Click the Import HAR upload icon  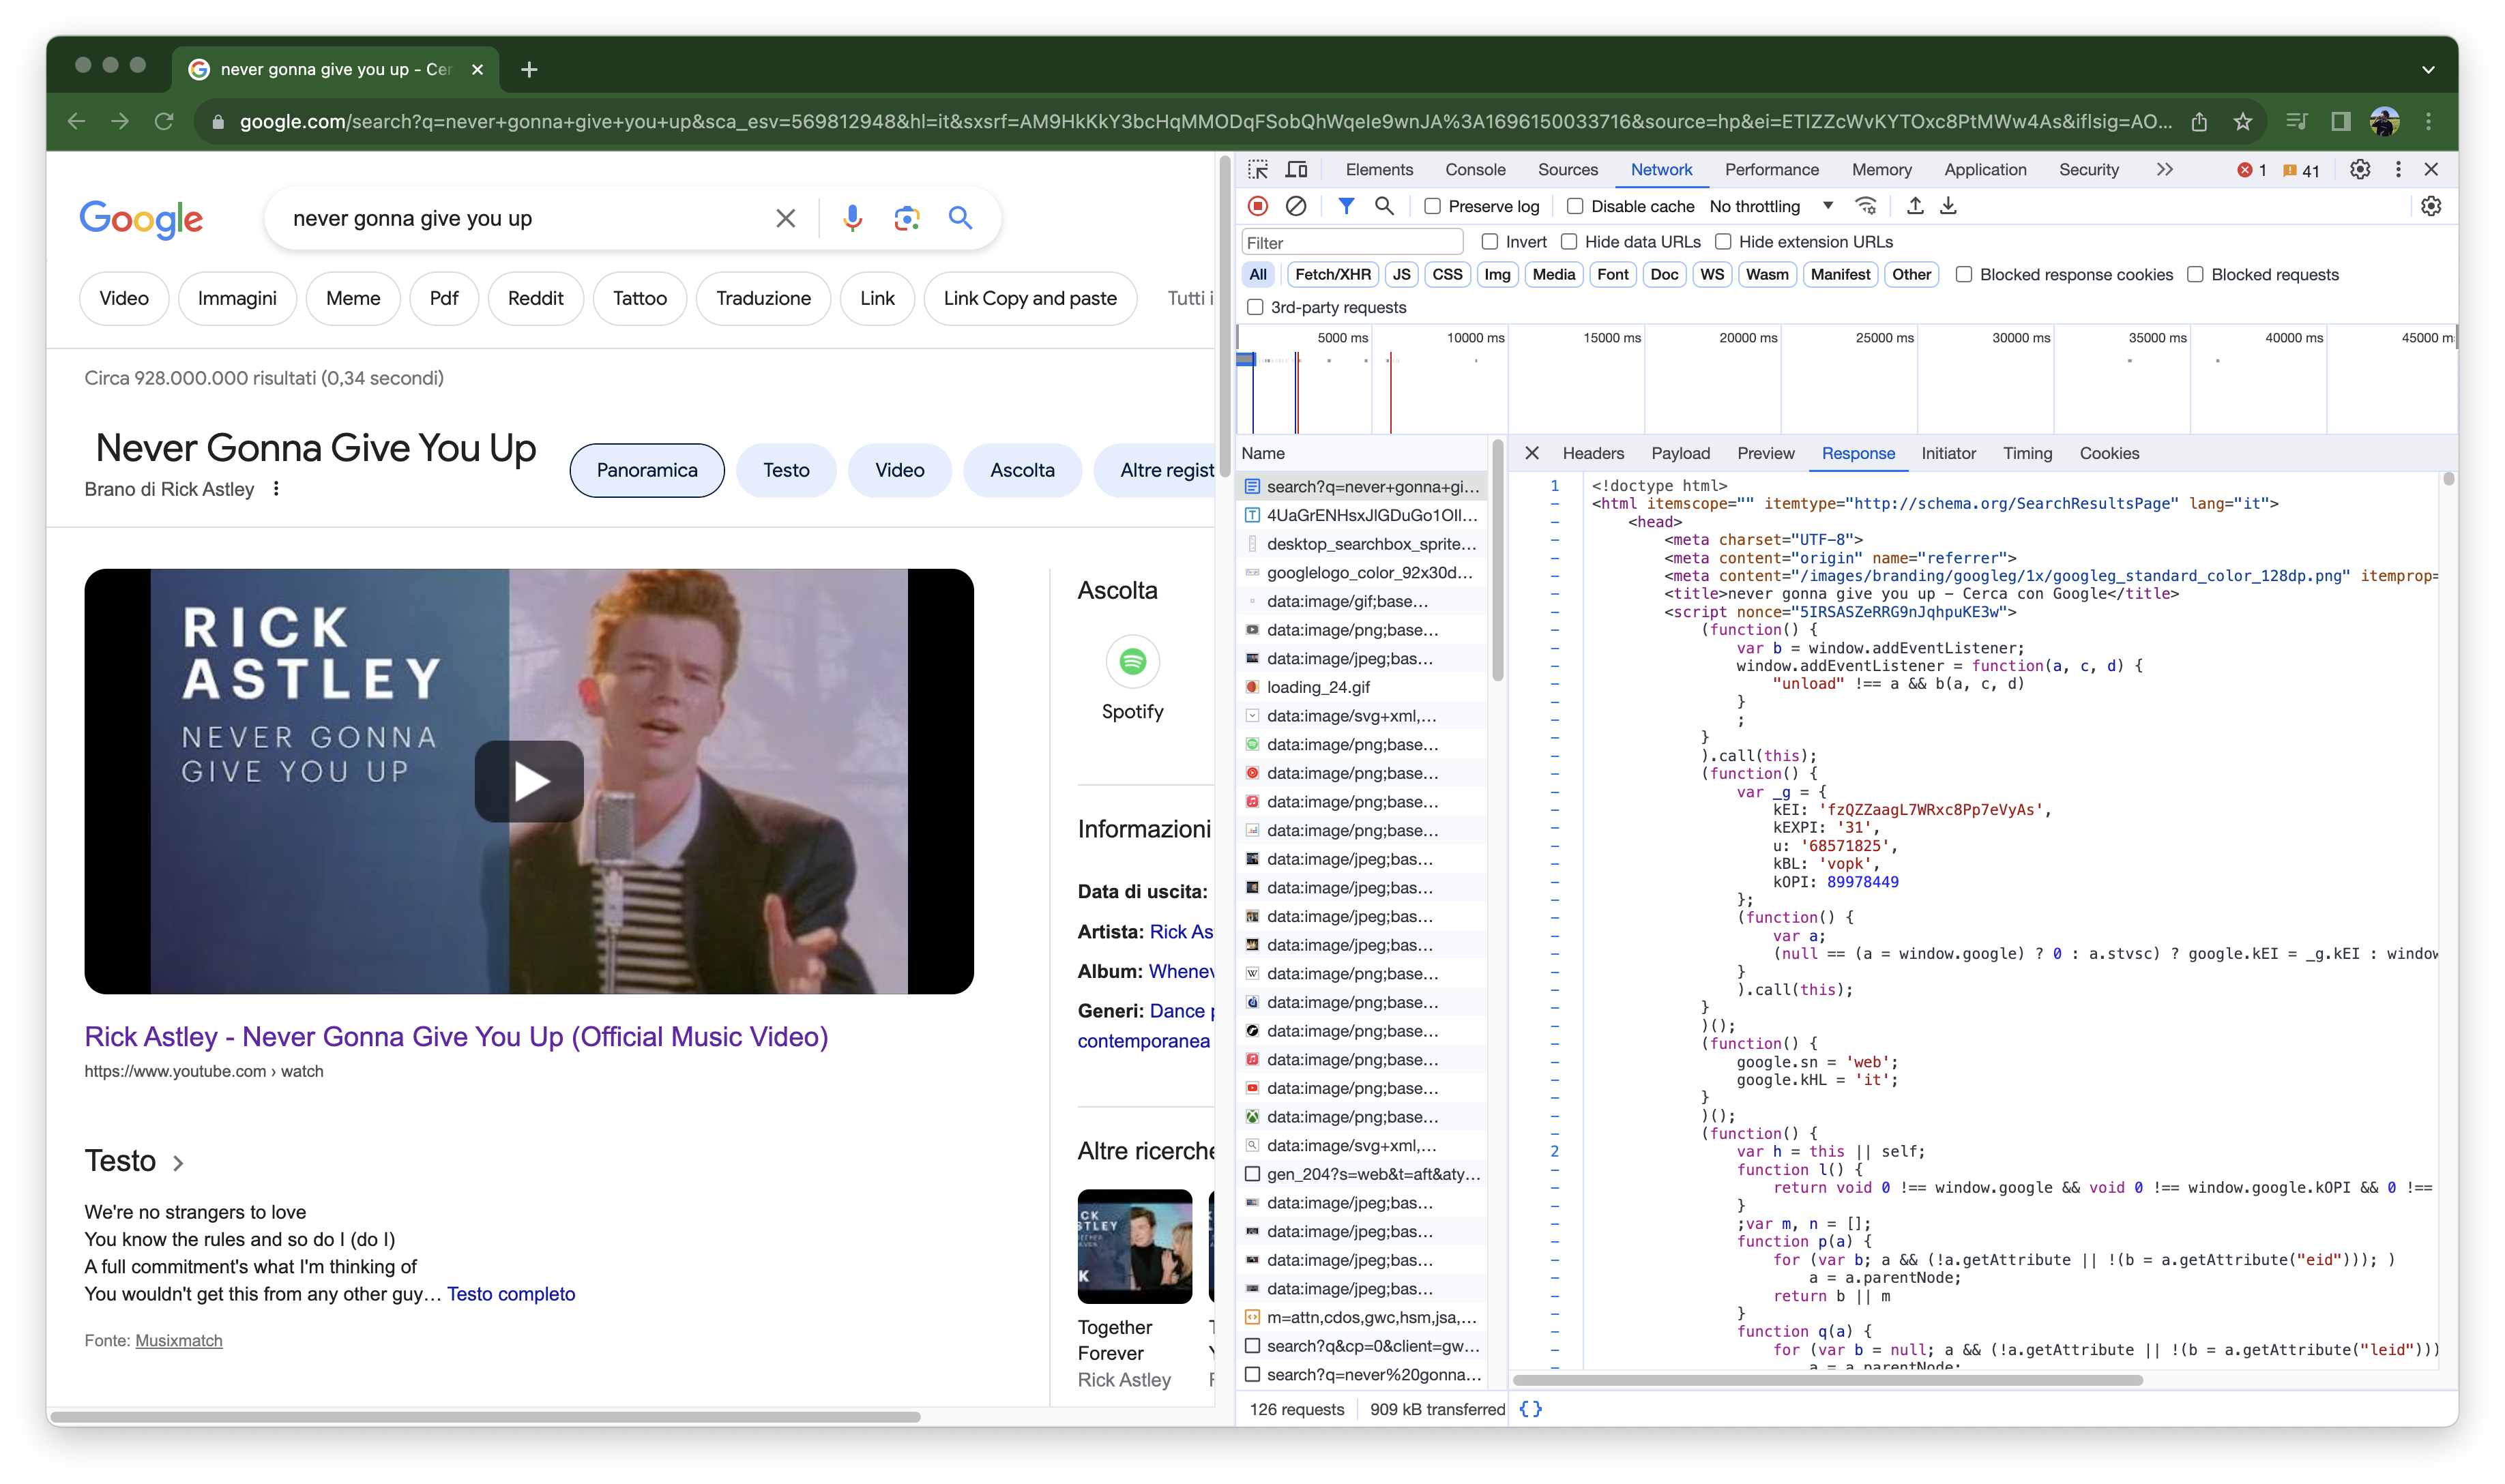pos(1914,206)
